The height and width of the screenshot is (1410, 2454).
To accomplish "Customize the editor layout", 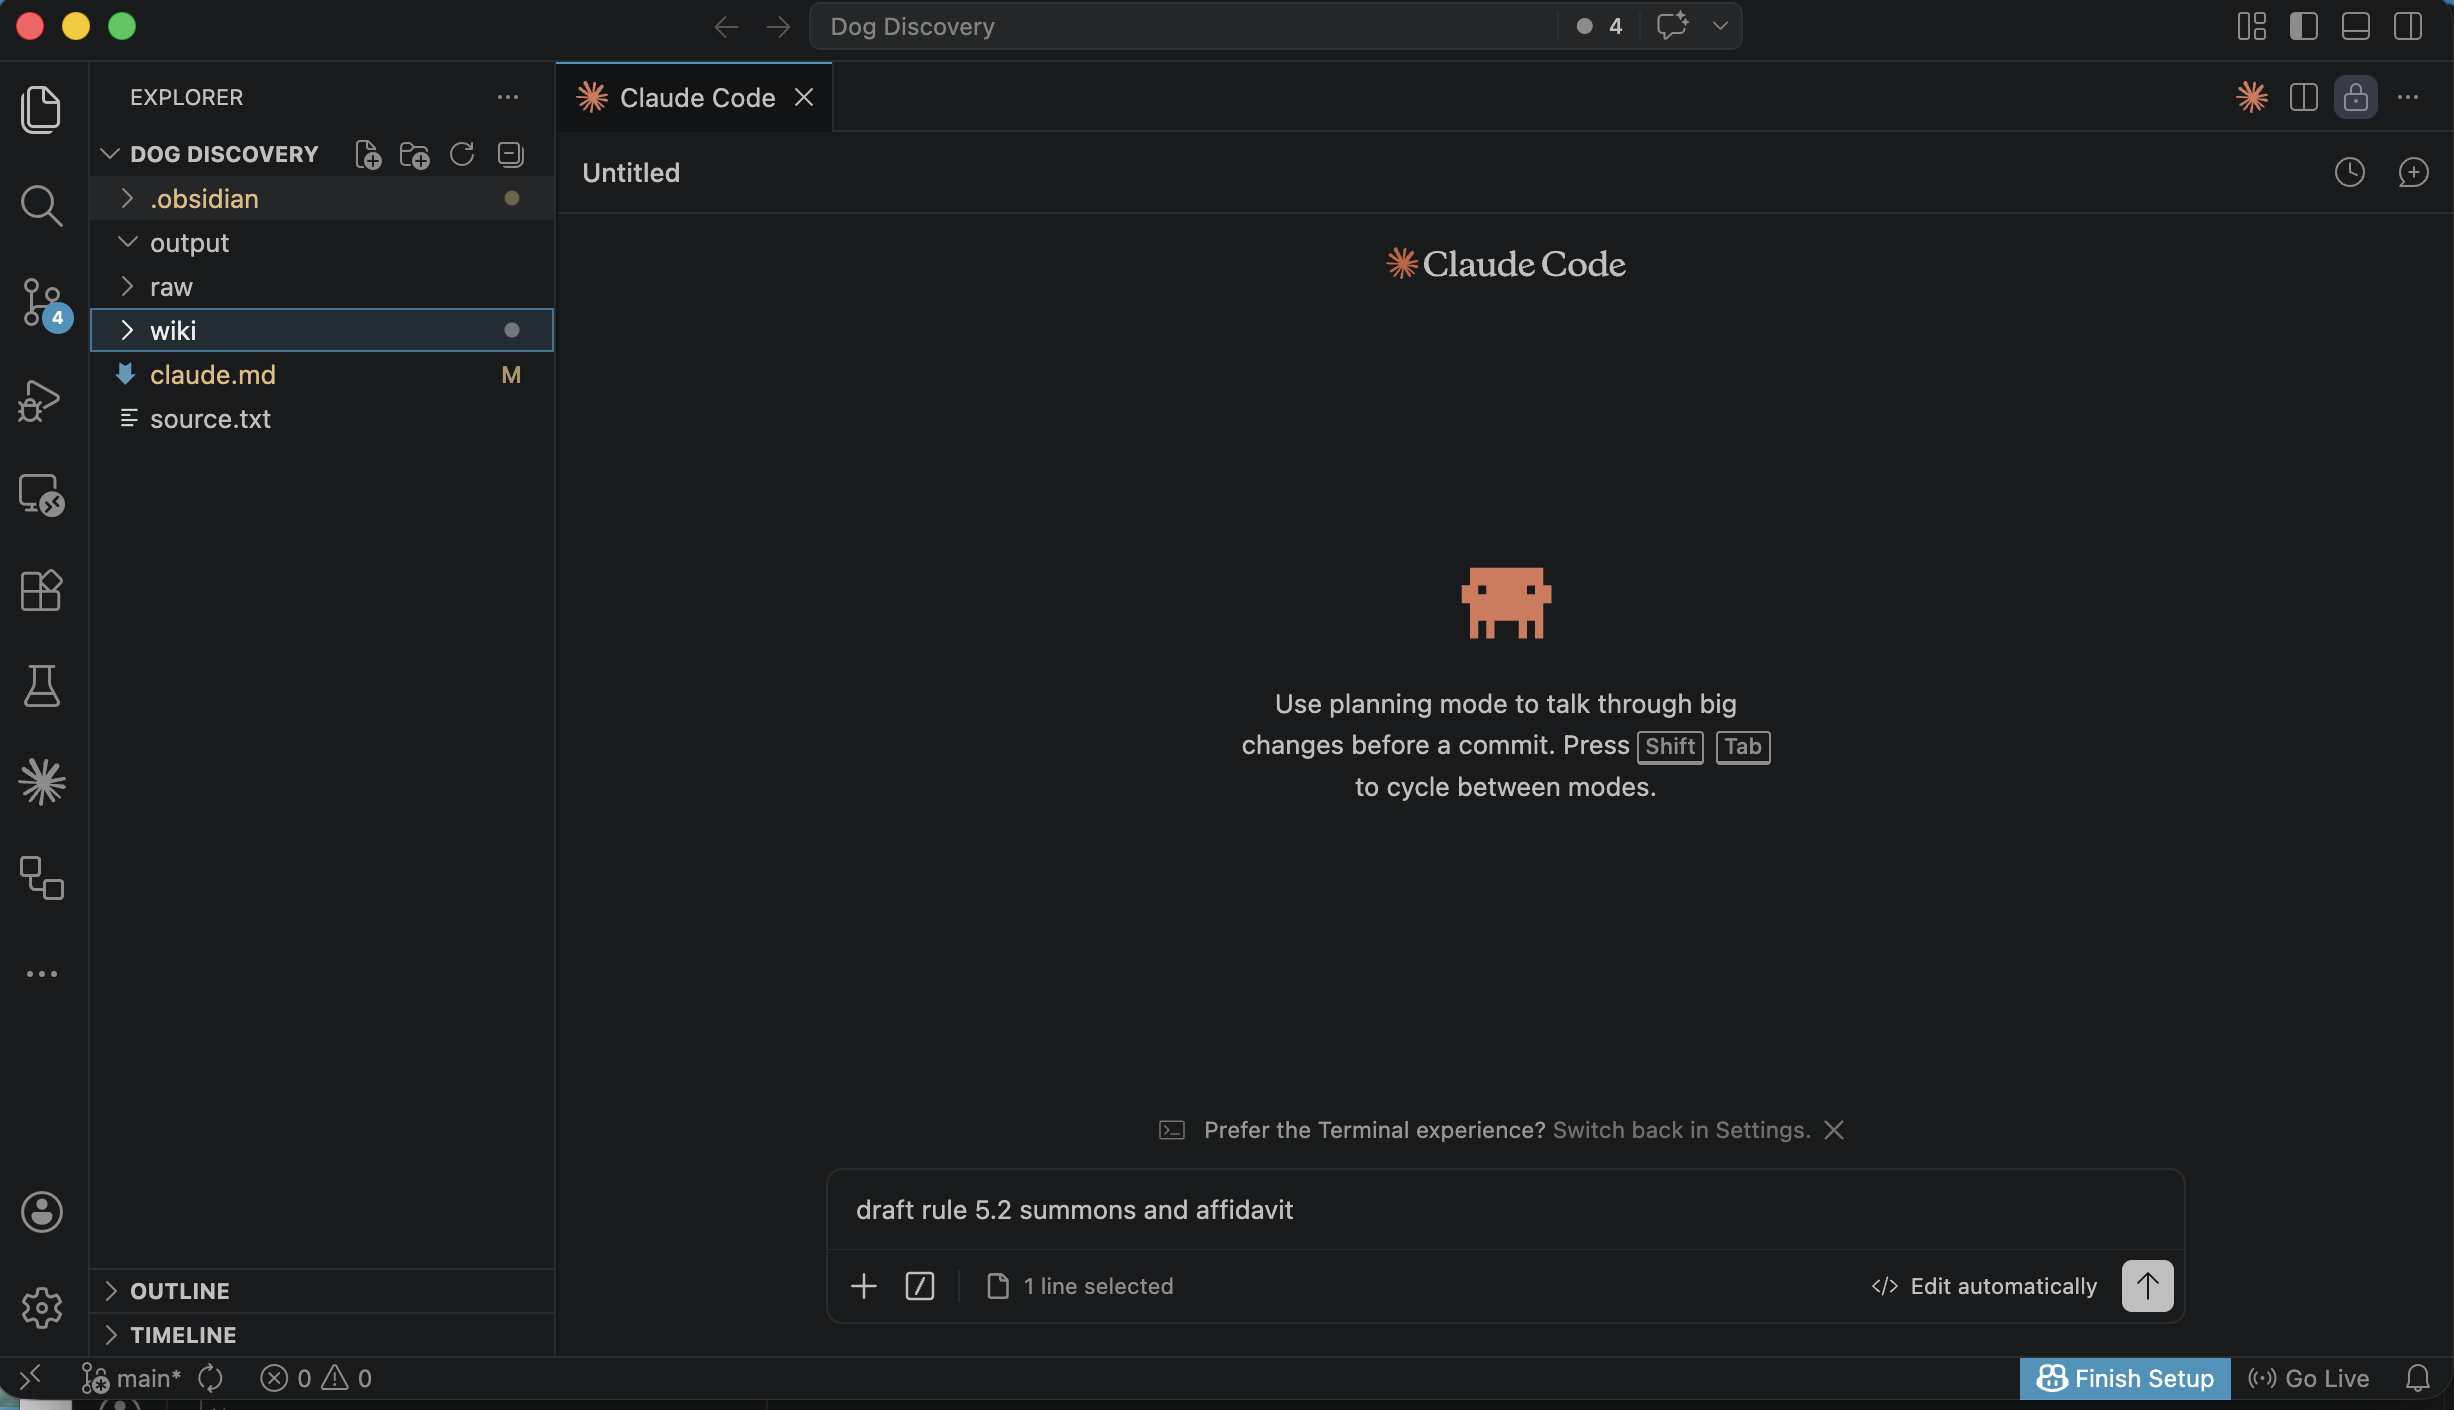I will pos(2252,26).
